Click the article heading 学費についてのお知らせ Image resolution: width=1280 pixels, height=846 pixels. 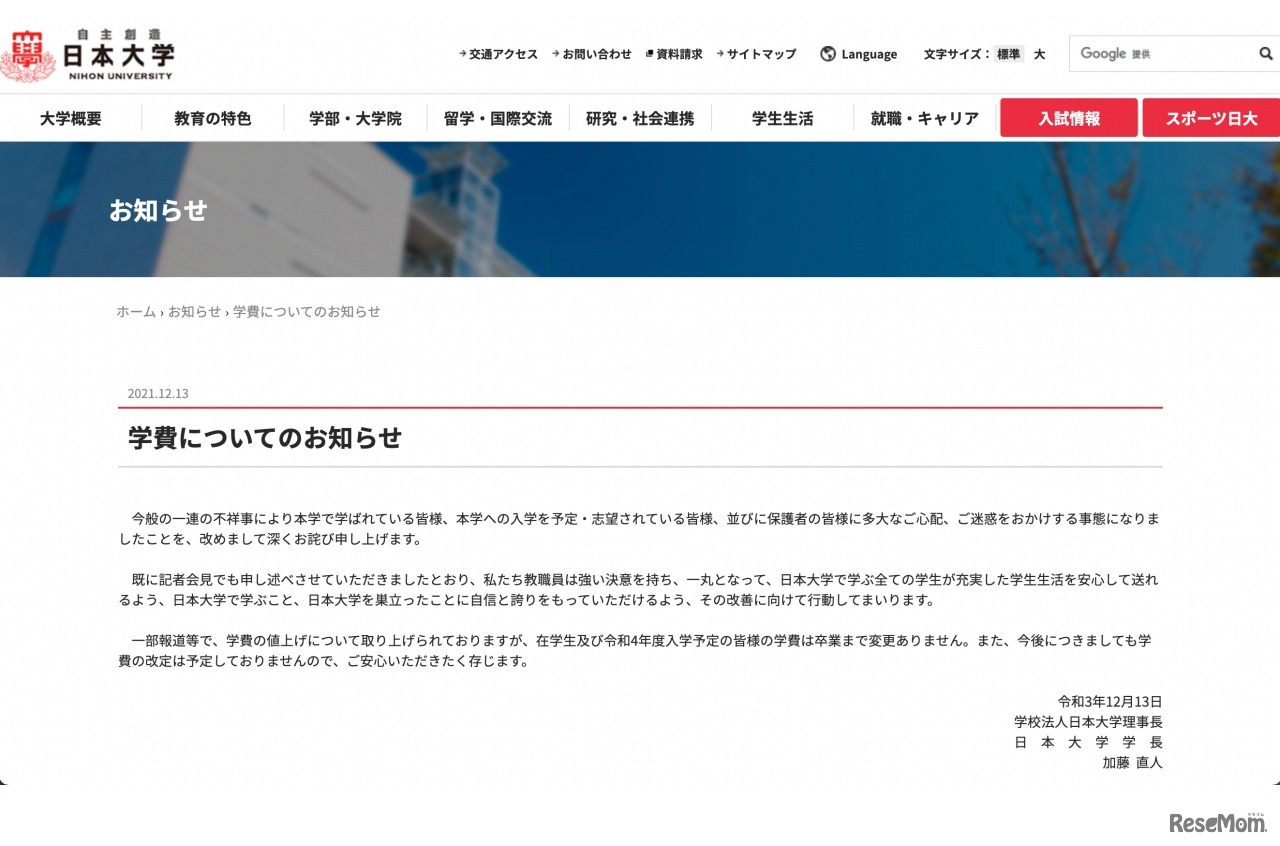point(265,438)
